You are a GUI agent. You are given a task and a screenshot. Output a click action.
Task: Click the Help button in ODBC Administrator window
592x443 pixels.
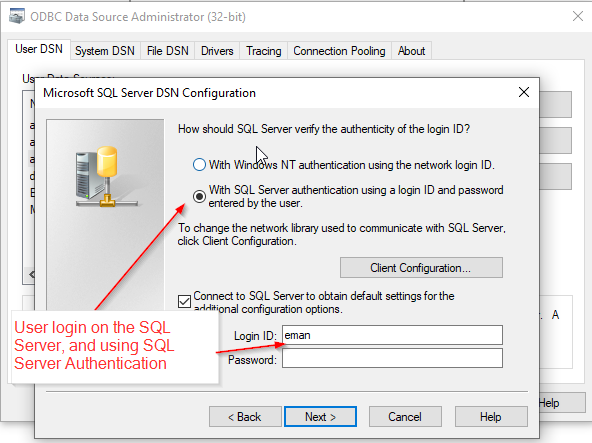[562, 403]
